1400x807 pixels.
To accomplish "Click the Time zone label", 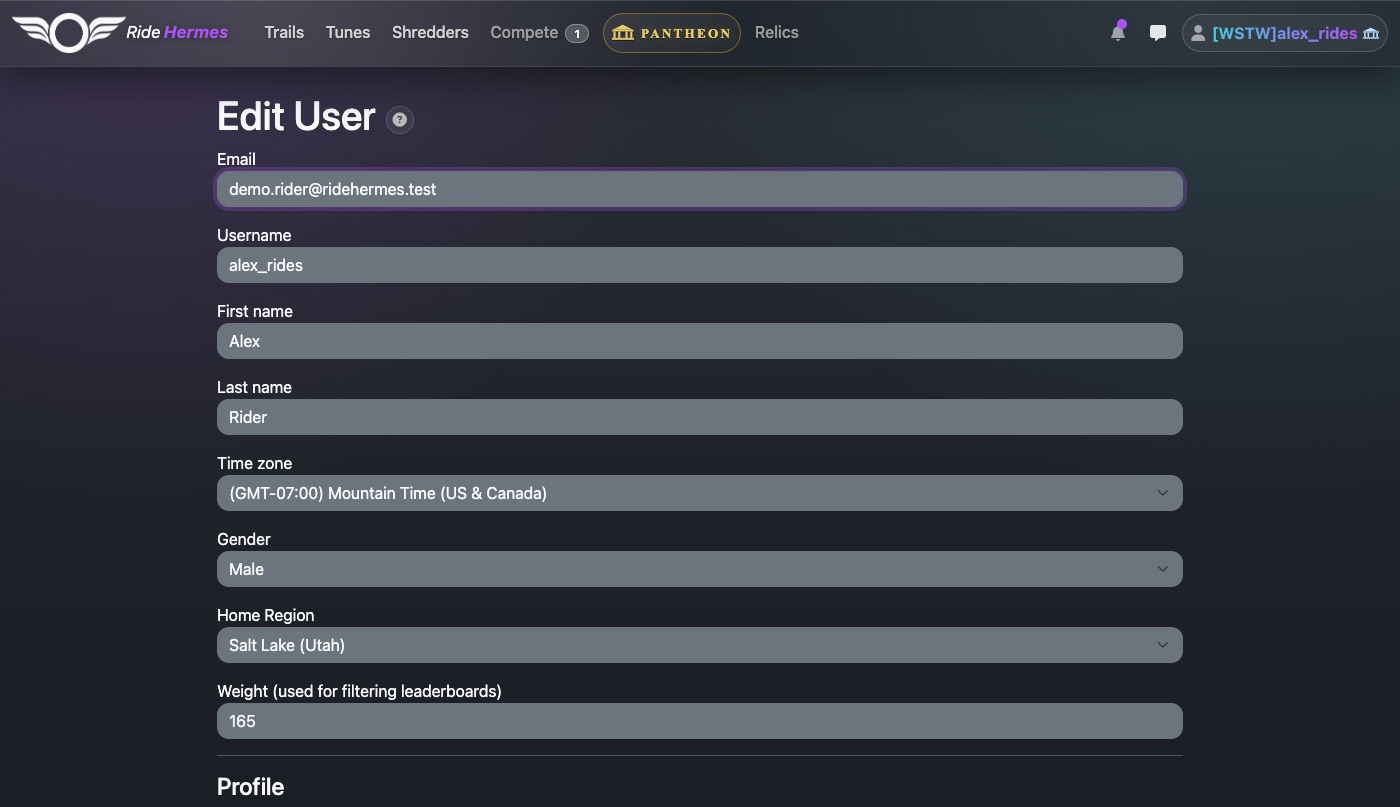I will 255,463.
